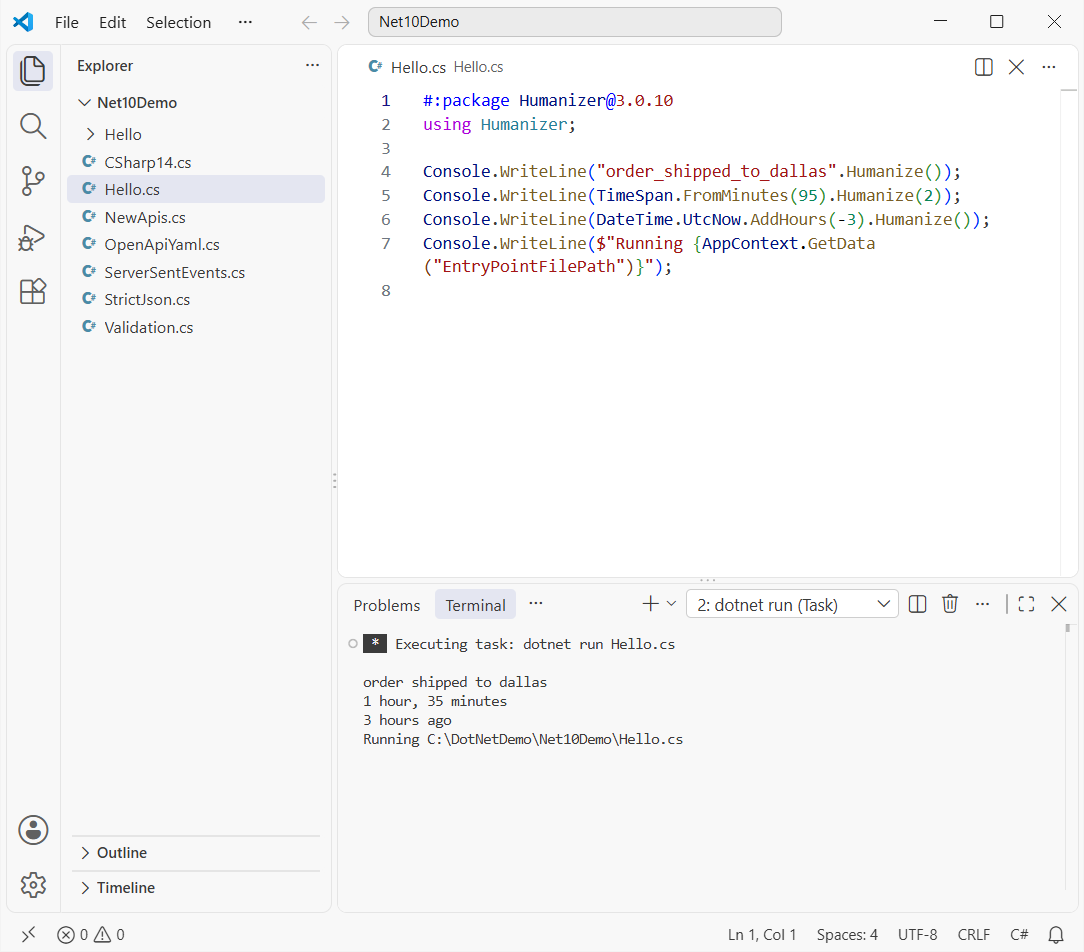Open the Explorer view in activity bar
The height and width of the screenshot is (952, 1084).
tap(32, 71)
